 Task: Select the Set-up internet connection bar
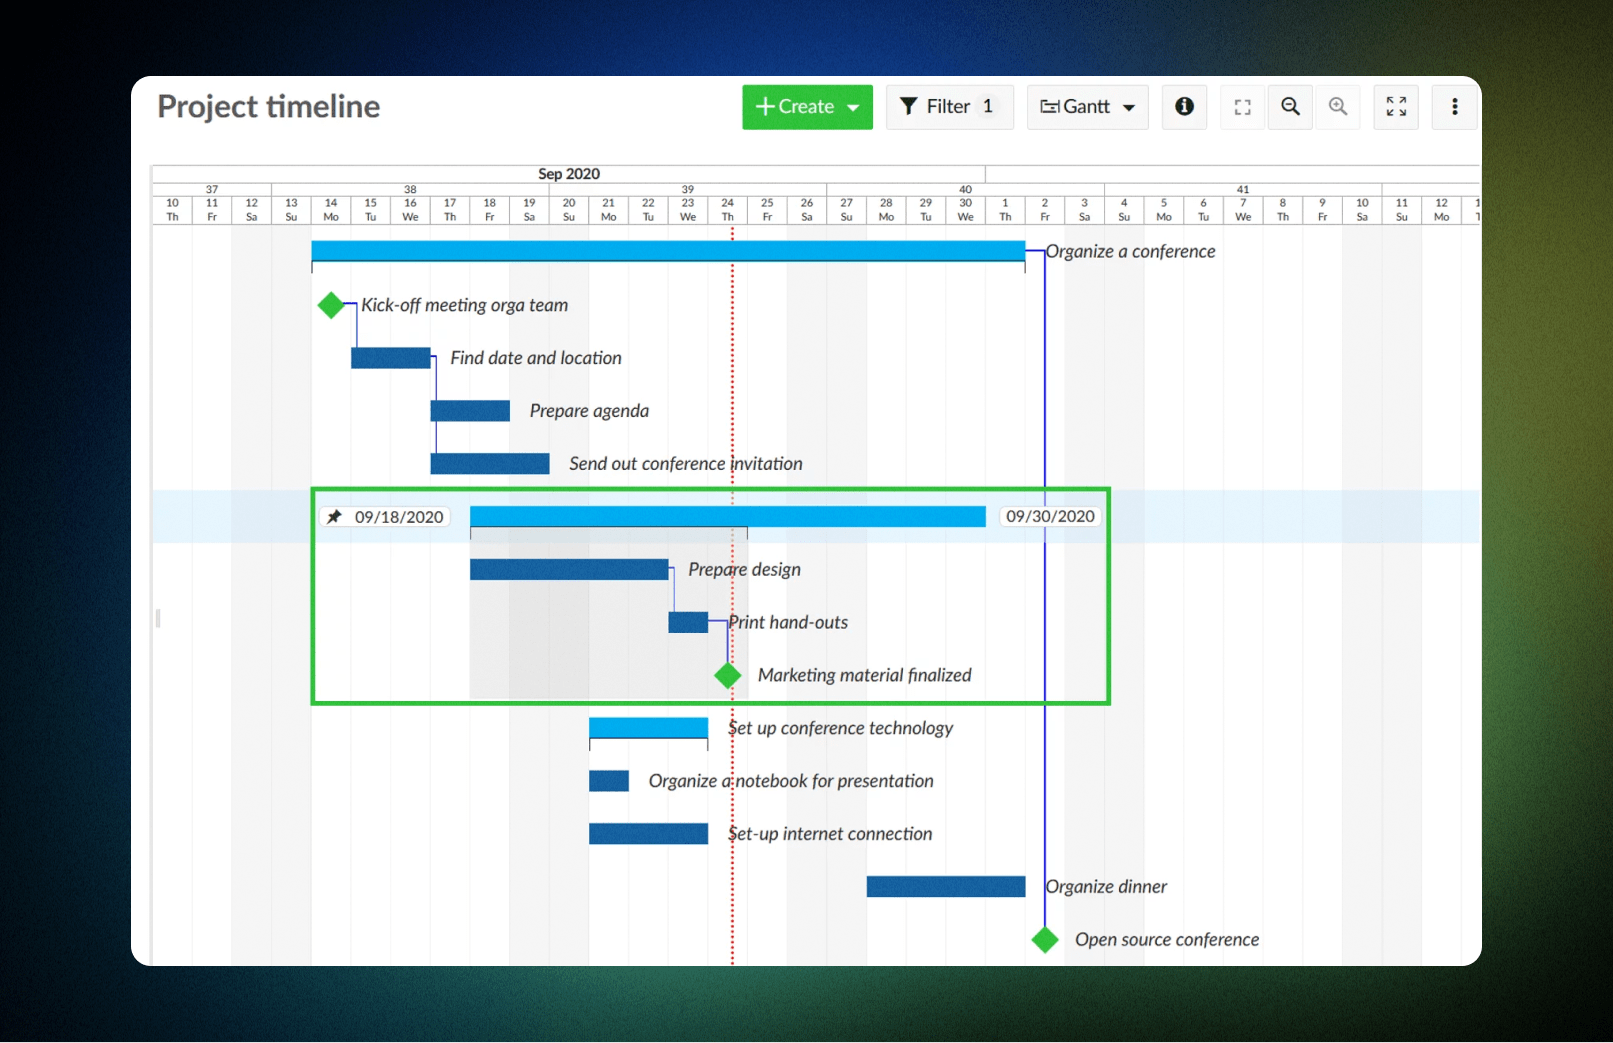click(649, 834)
